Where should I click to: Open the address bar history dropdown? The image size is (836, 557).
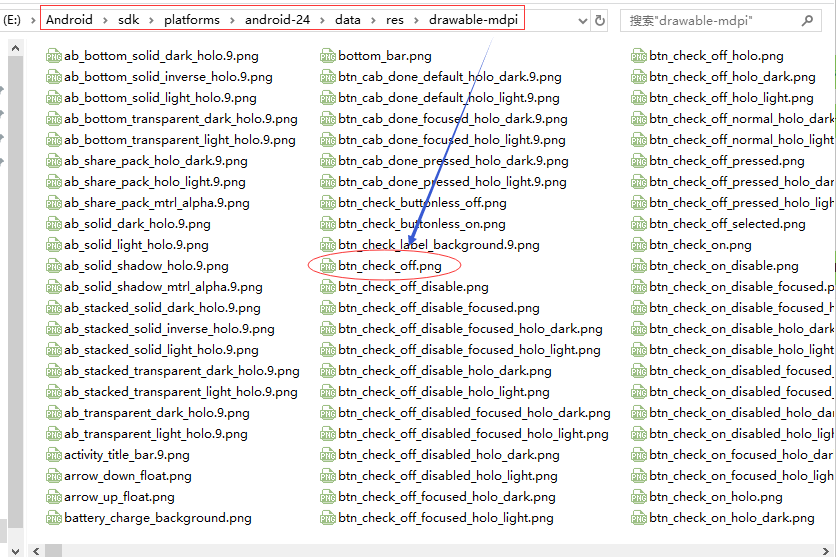[583, 21]
